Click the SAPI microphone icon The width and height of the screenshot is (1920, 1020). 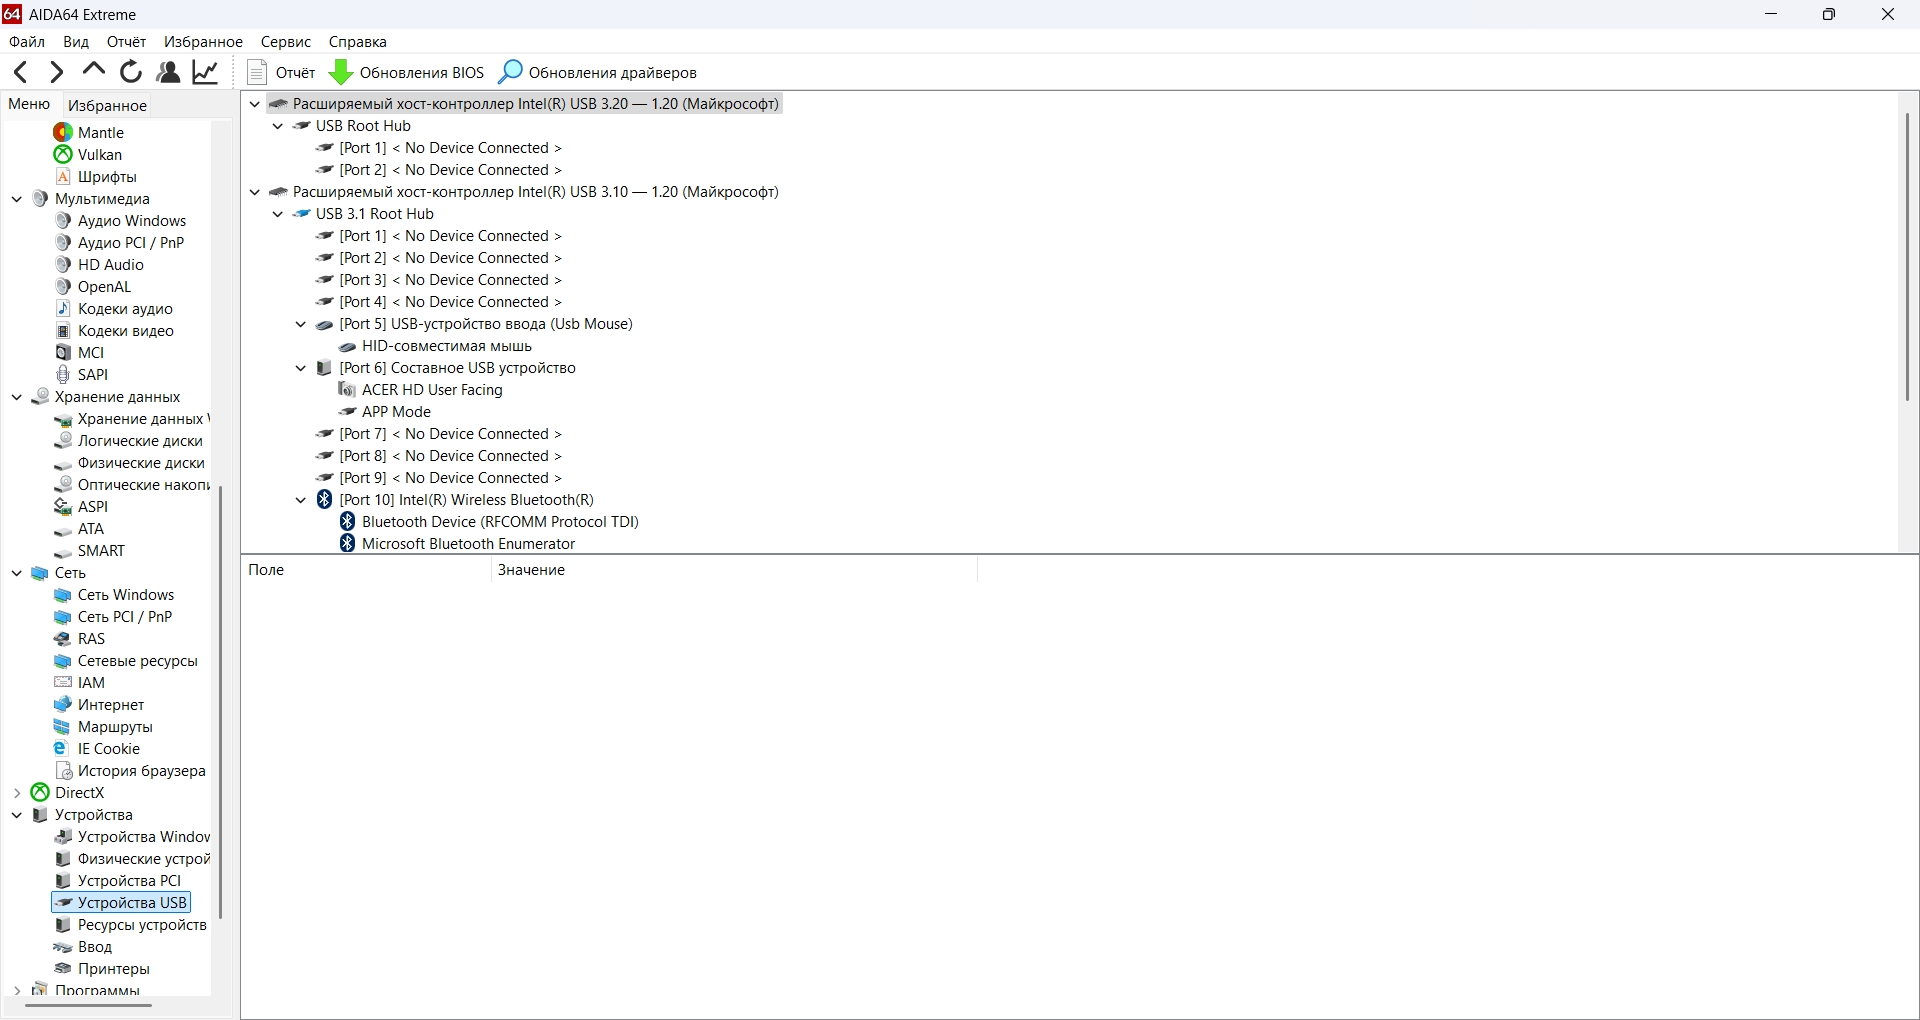63,374
